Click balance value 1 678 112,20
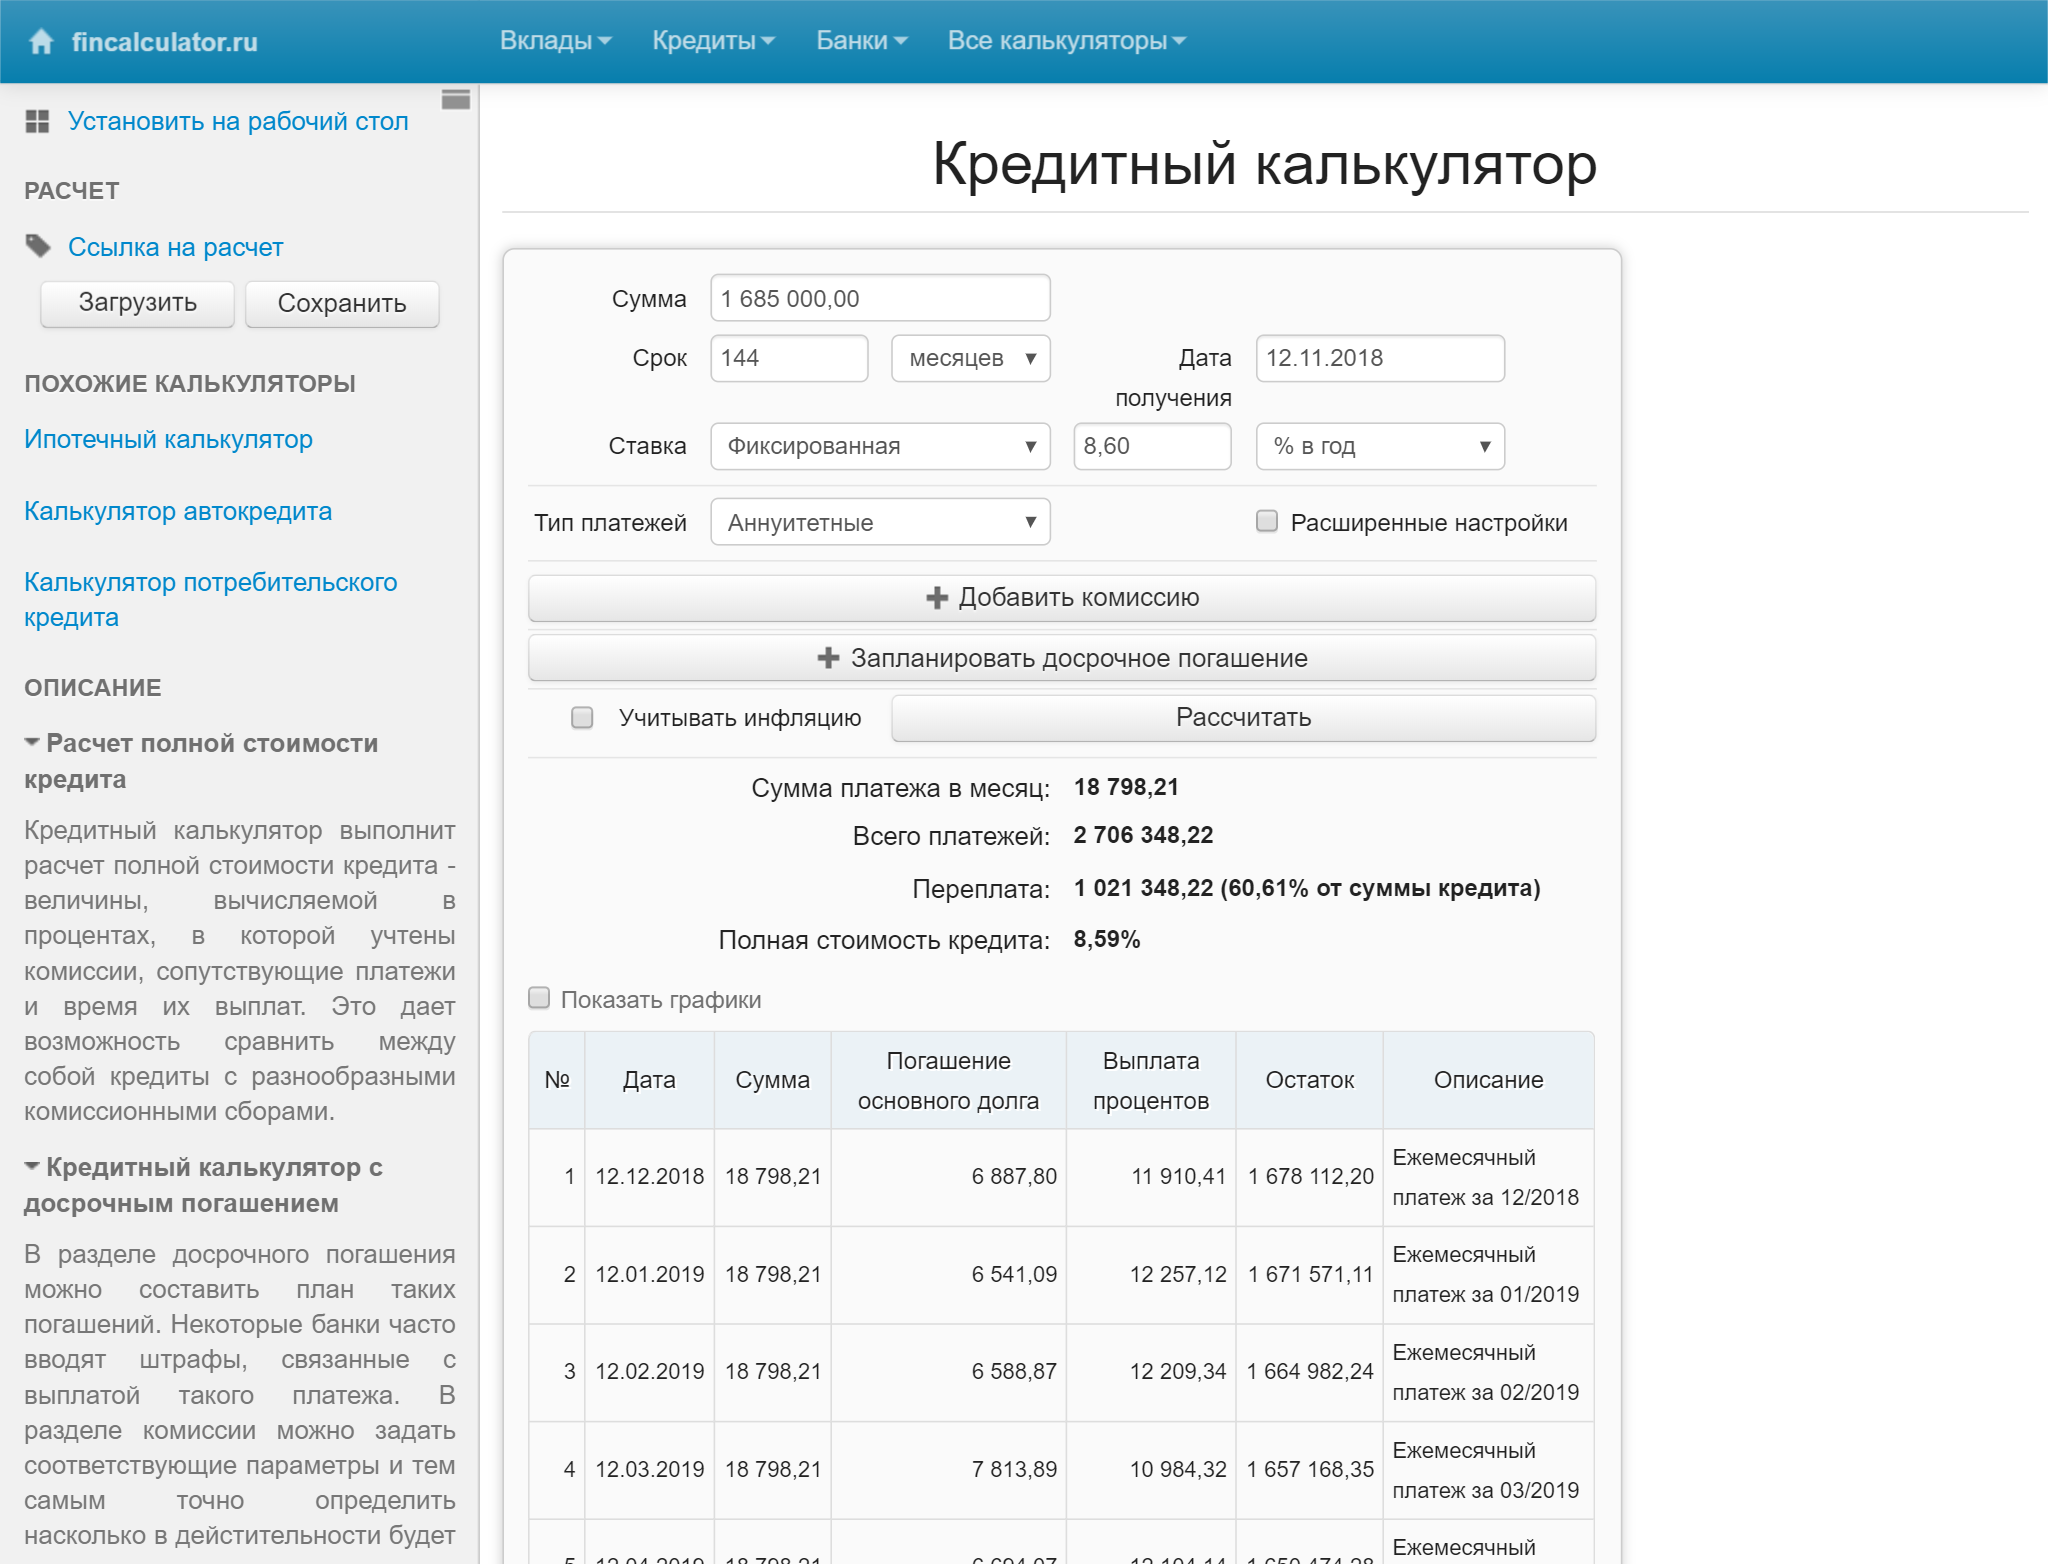2048x1564 pixels. pyautogui.click(x=1311, y=1177)
